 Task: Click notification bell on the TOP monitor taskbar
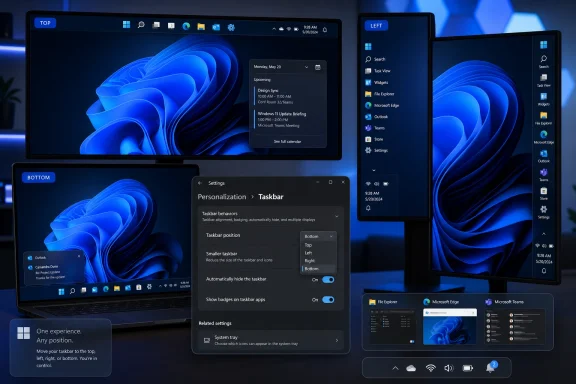[x=325, y=30]
